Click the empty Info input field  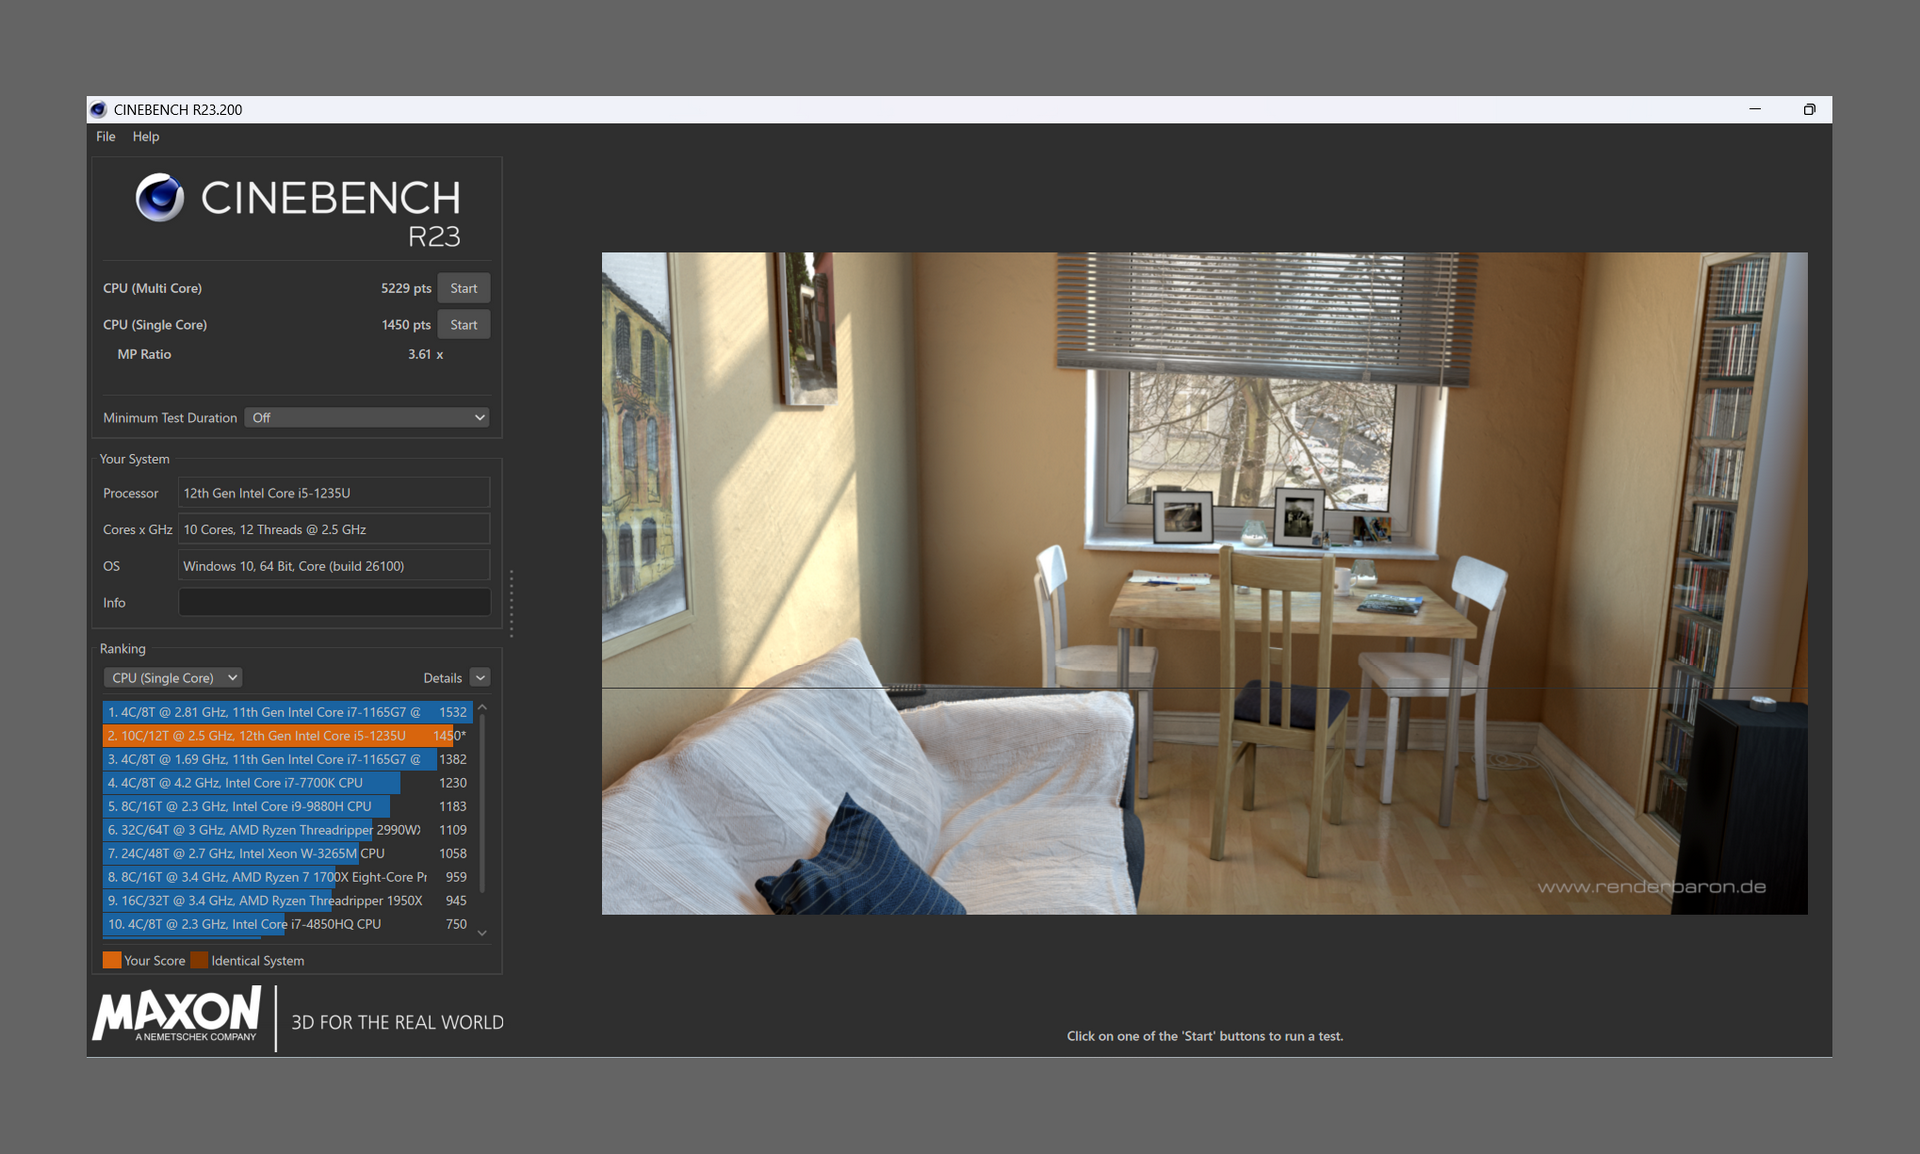[334, 603]
